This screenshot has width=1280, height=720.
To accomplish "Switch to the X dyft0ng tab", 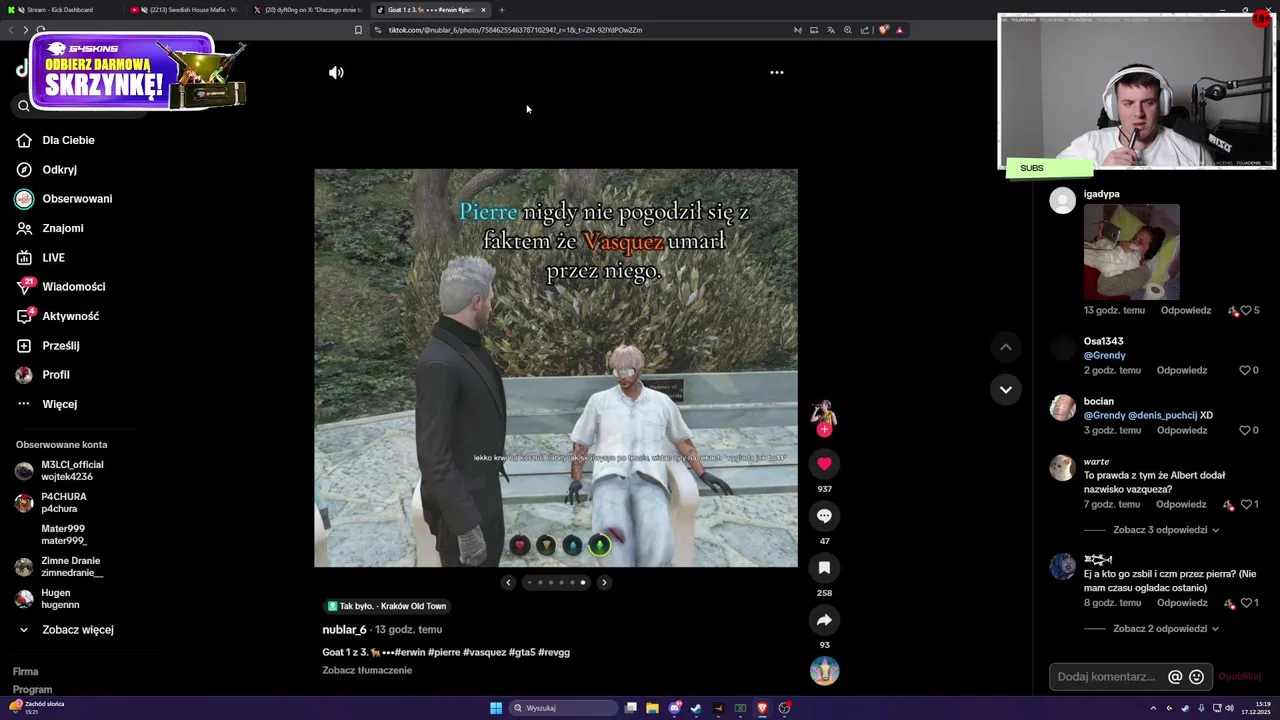I will tap(308, 10).
